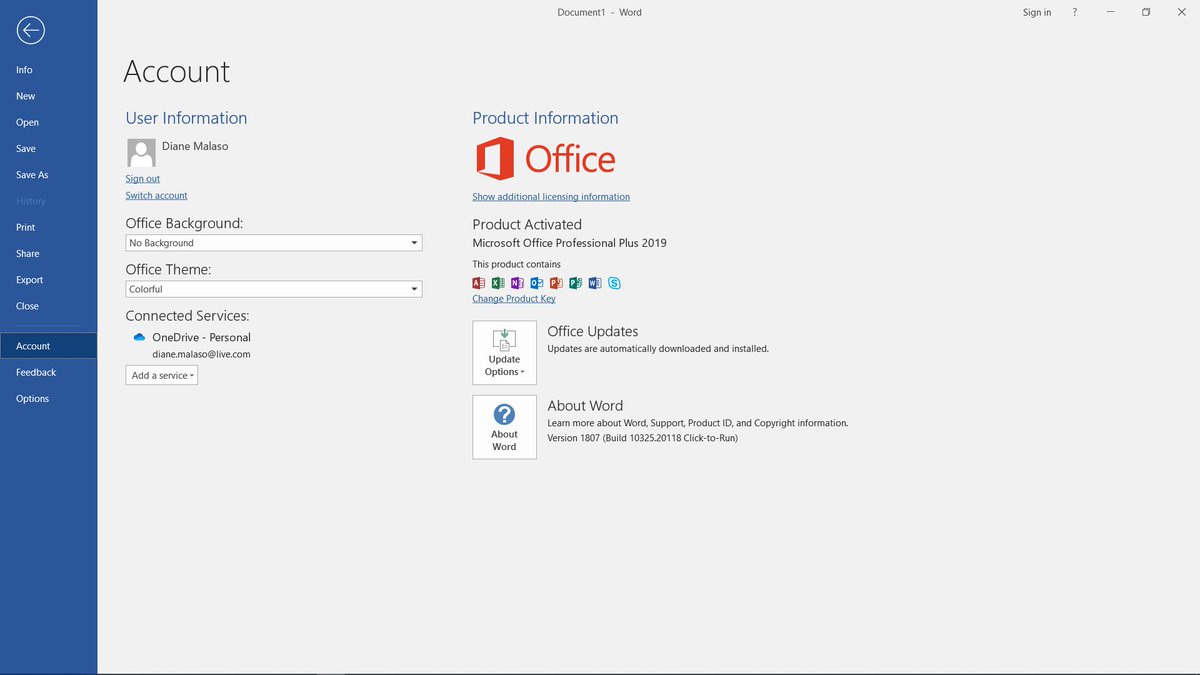This screenshot has height=675, width=1200.
Task: Click the Version 1807 build text
Action: coord(643,438)
